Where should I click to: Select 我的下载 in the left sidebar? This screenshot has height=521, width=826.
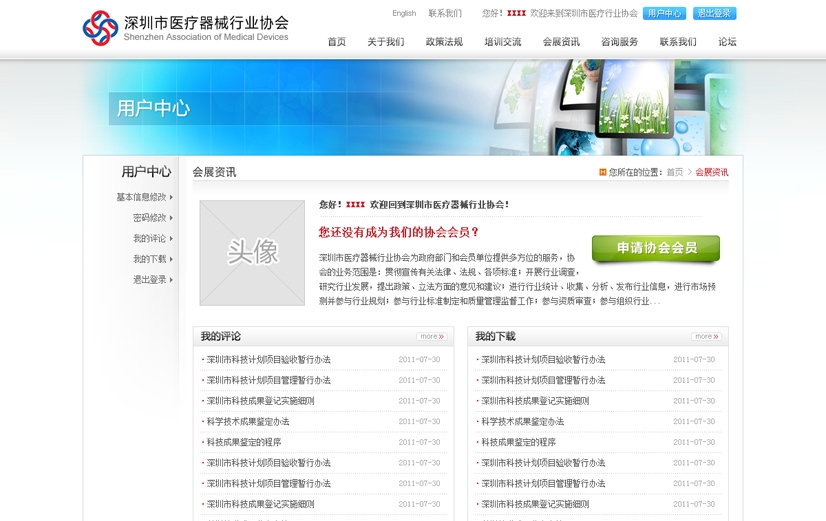150,259
